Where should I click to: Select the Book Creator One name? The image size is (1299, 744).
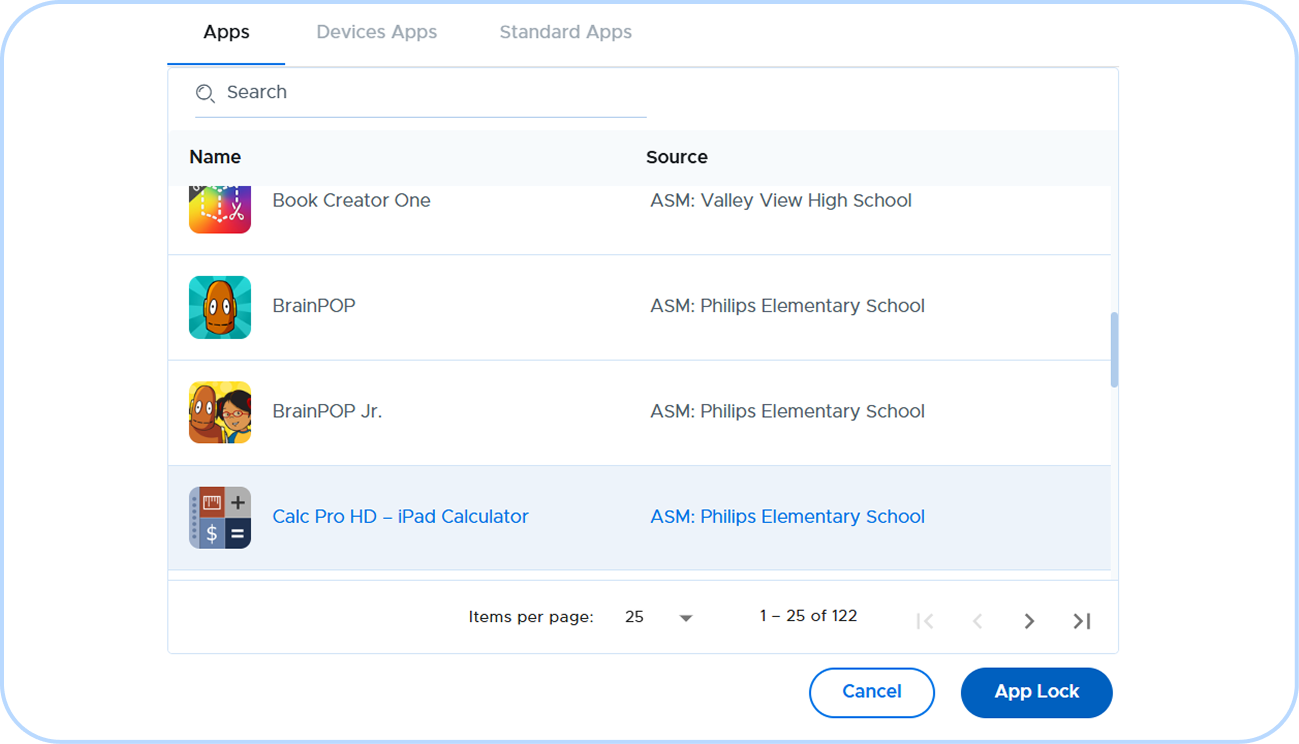[351, 200]
